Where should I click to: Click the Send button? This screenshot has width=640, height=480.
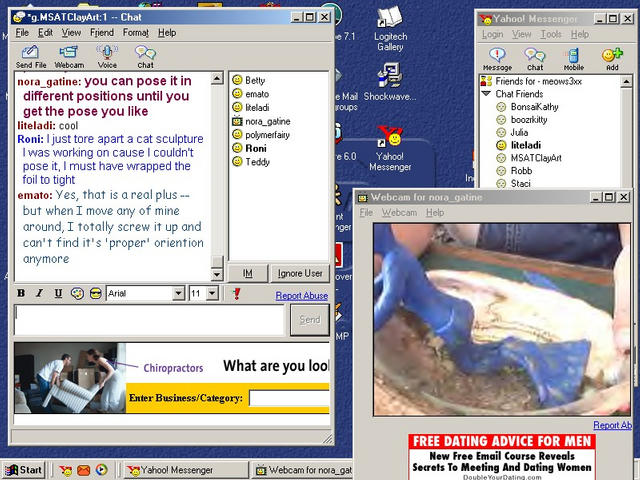coord(310,320)
